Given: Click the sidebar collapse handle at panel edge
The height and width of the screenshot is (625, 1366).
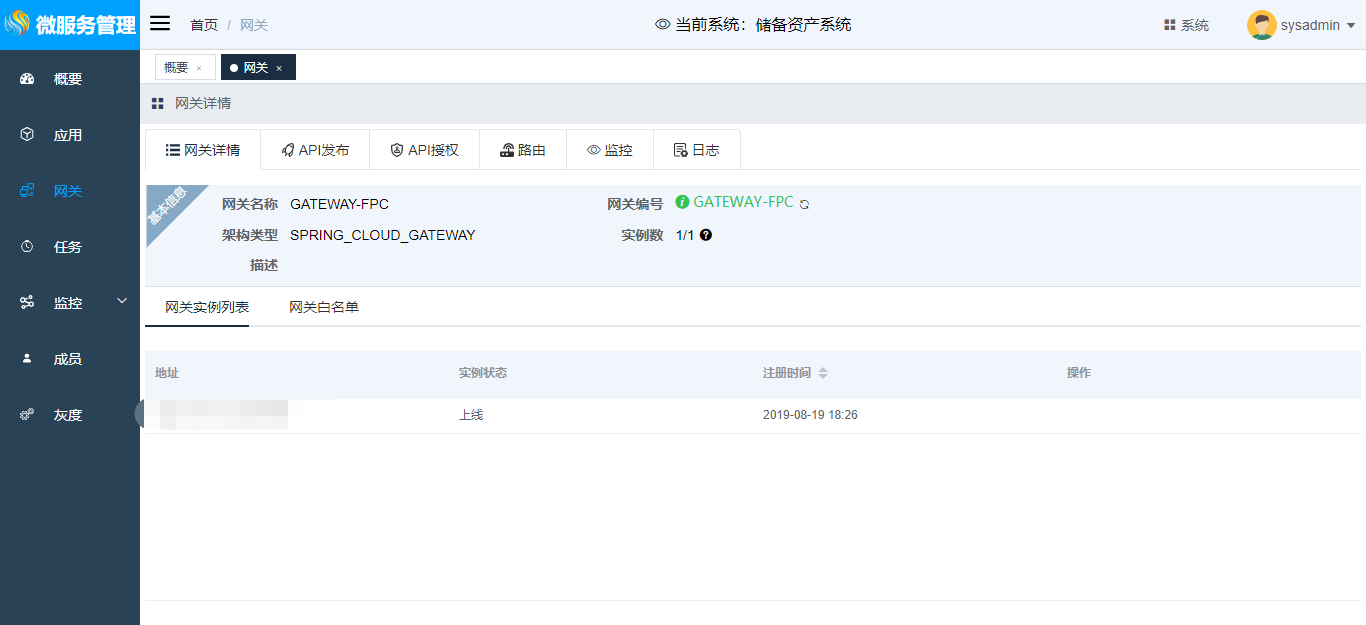Looking at the screenshot, I should [140, 414].
